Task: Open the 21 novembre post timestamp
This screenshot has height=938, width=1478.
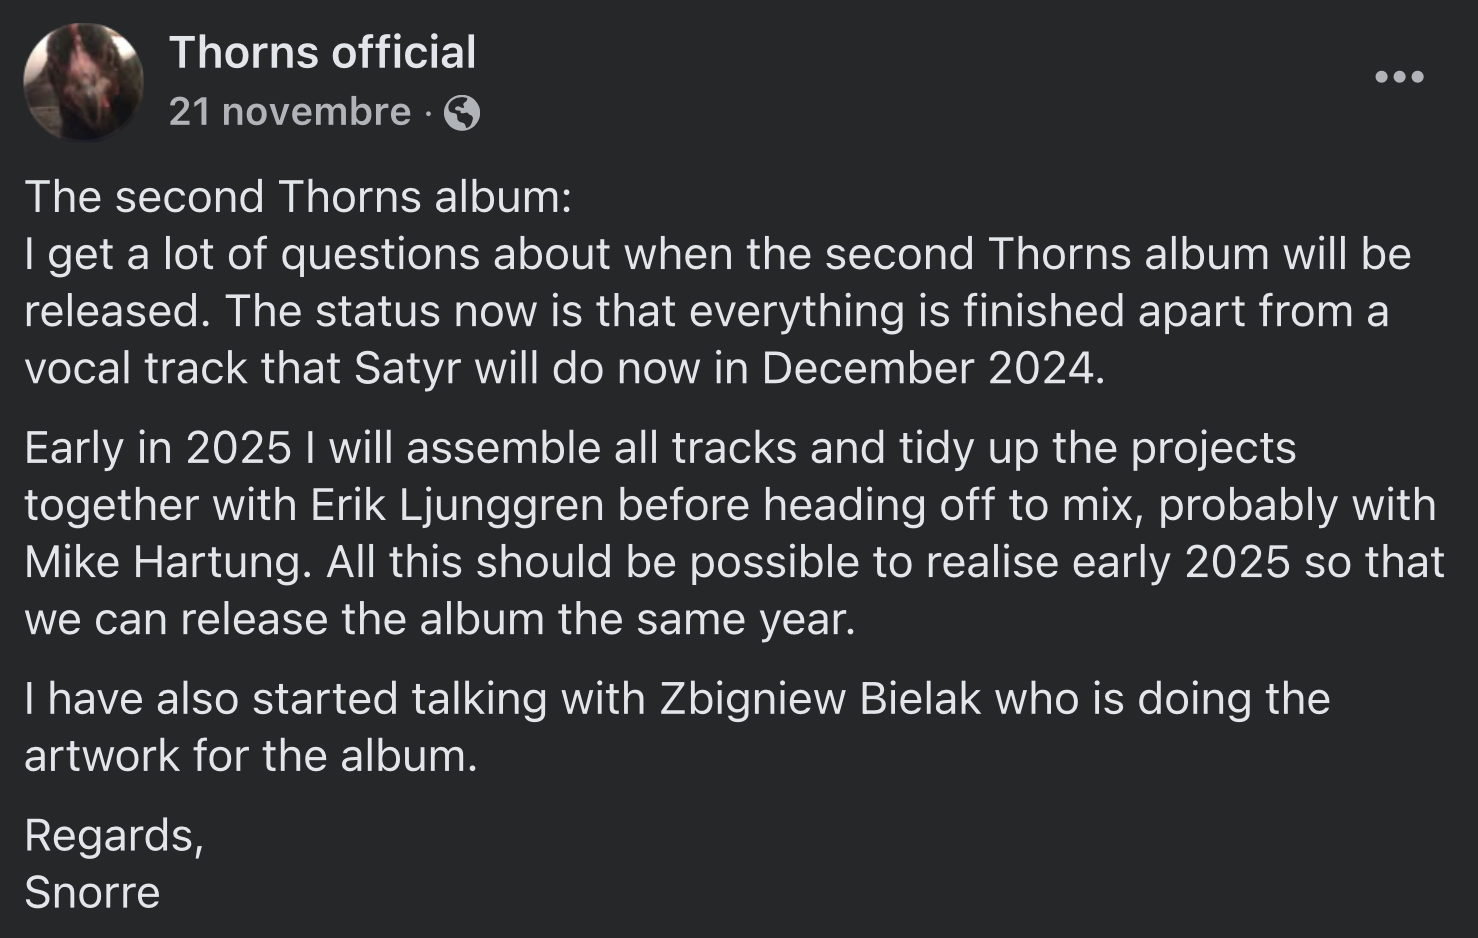Action: pos(289,111)
